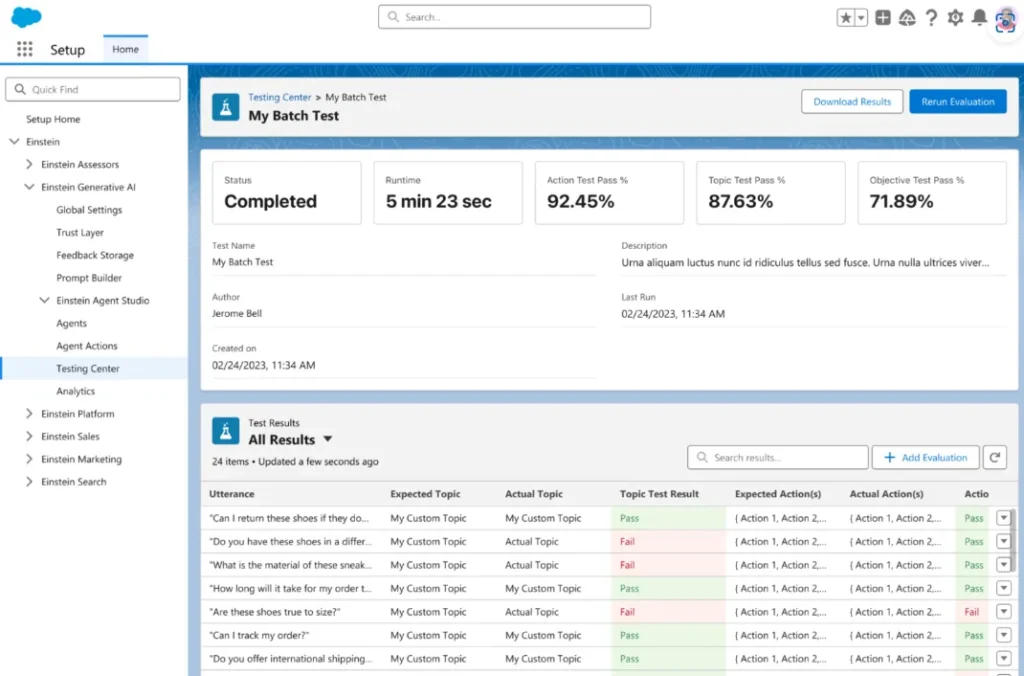Open the App Launcher grid icon

25,49
